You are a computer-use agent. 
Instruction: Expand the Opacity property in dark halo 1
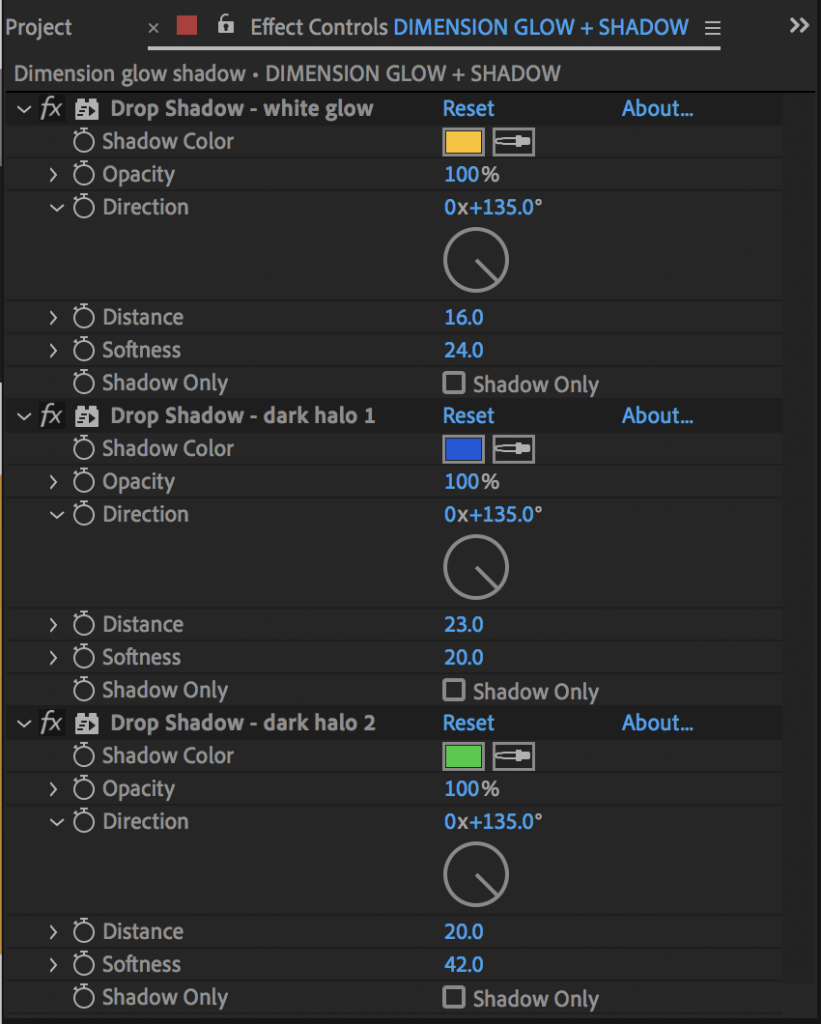54,482
